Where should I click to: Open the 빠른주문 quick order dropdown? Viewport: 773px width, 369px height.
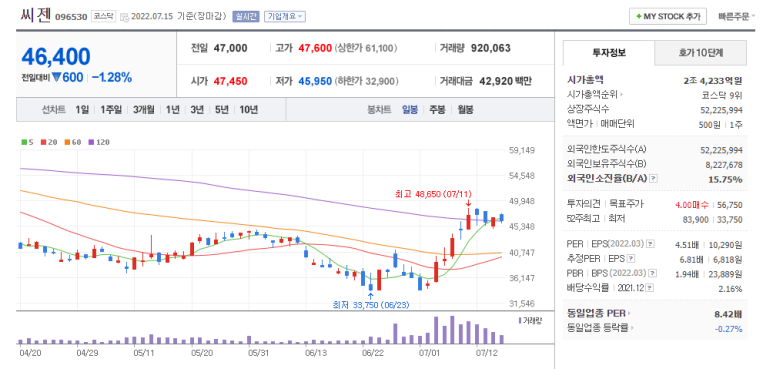click(x=737, y=16)
